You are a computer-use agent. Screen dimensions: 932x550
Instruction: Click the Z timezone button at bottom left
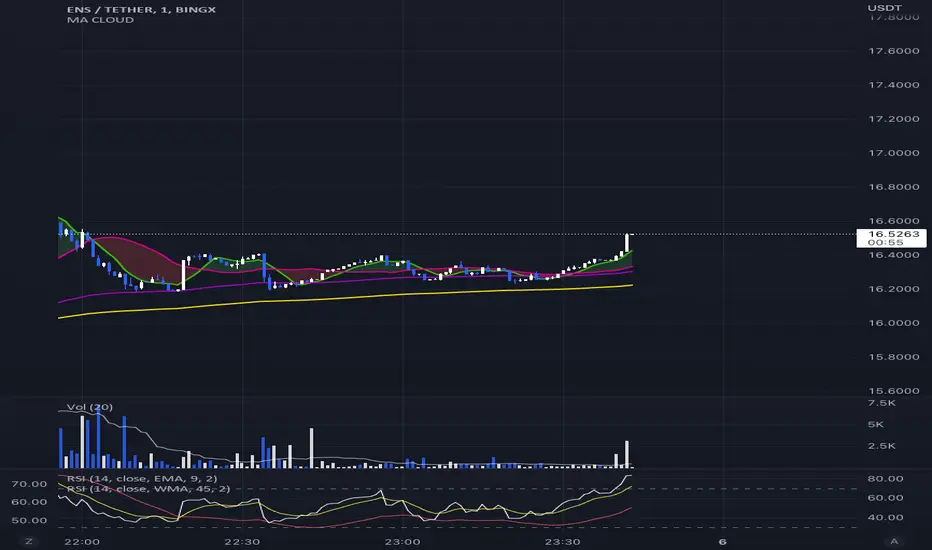[x=29, y=541]
